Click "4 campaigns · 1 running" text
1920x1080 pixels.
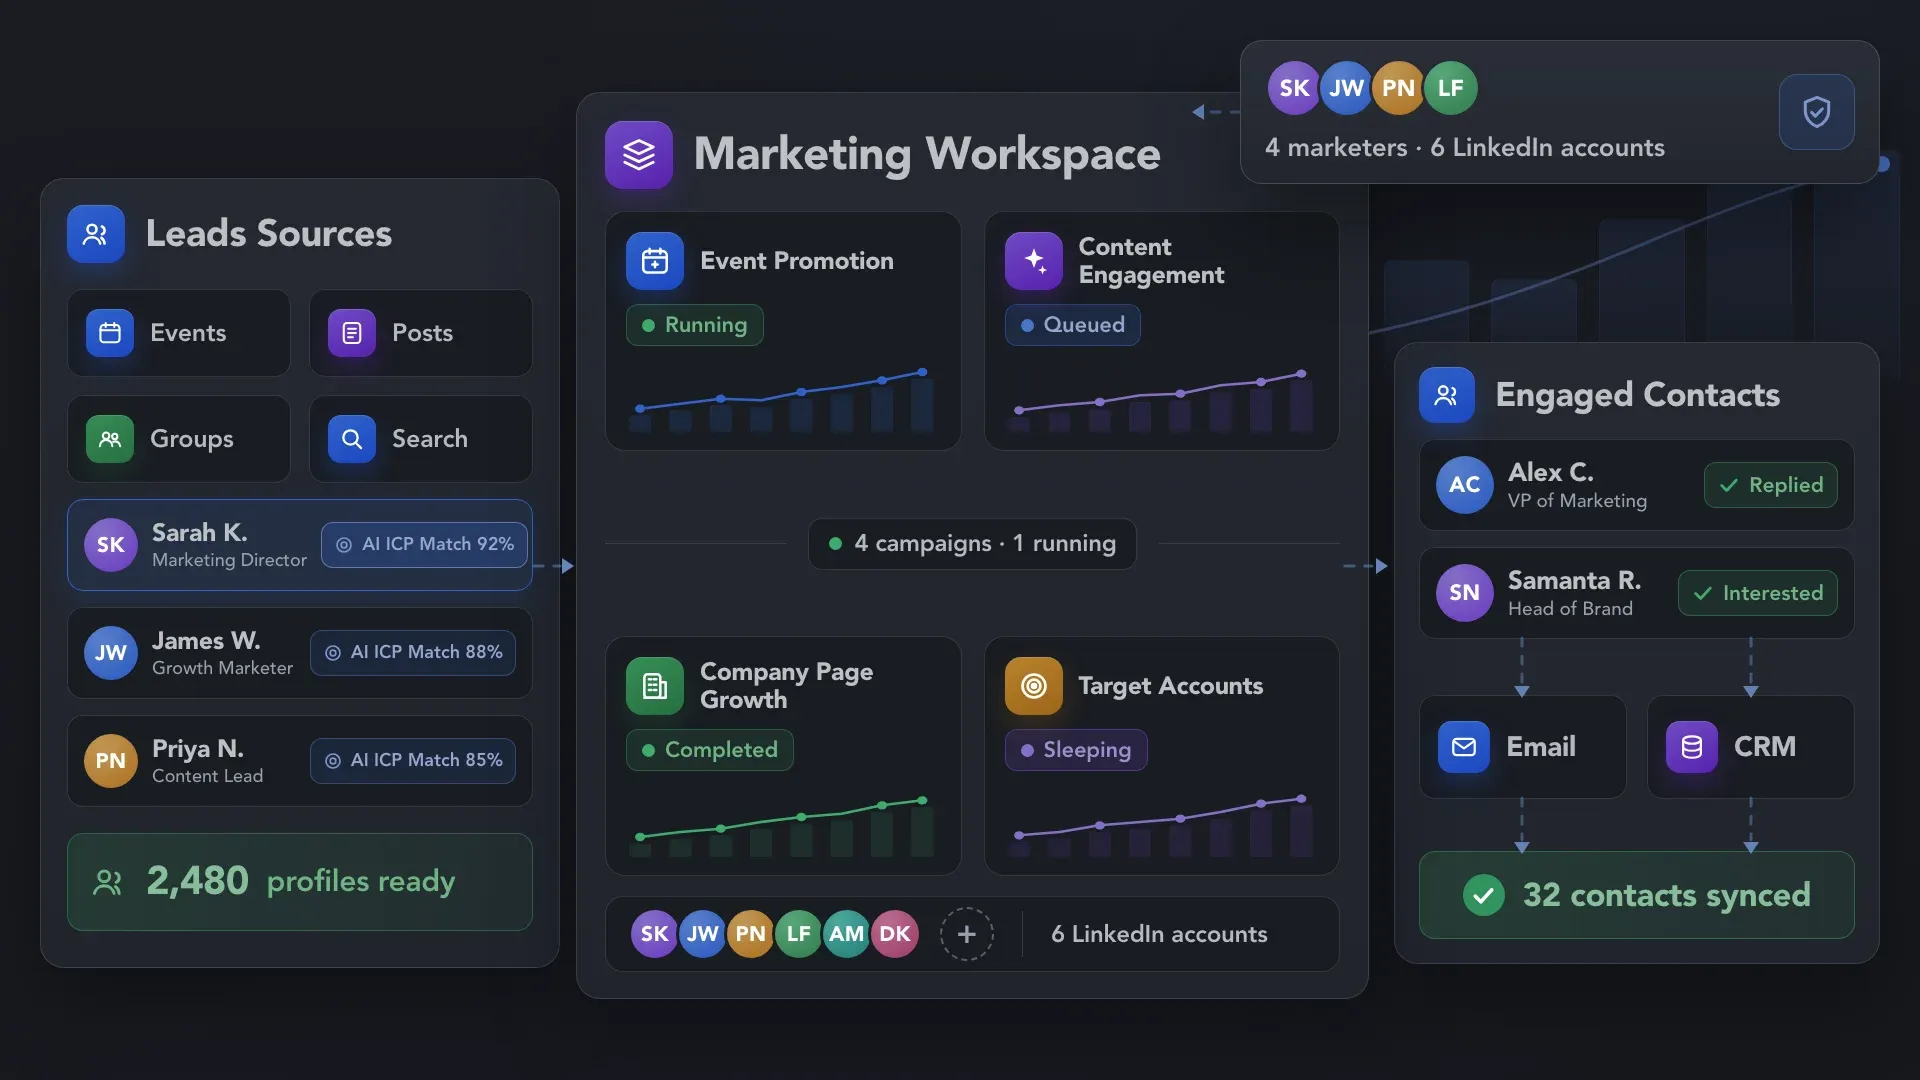pos(985,544)
